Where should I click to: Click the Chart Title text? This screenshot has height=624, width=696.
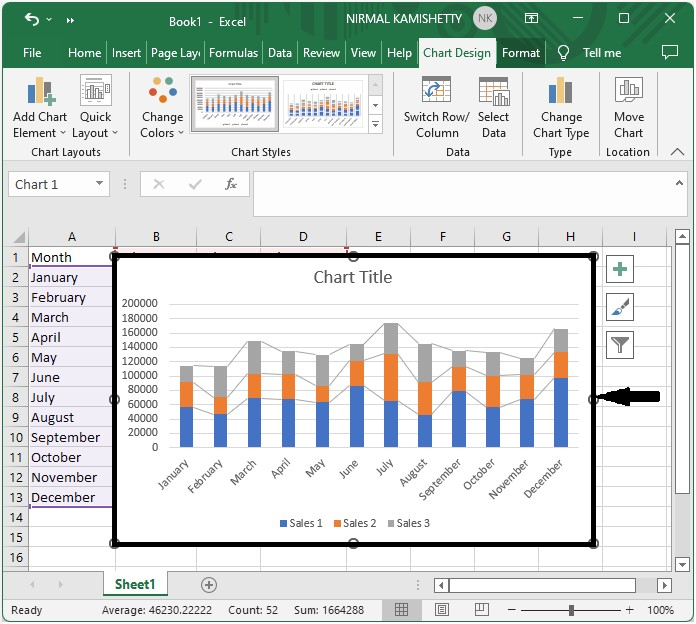[x=353, y=277]
